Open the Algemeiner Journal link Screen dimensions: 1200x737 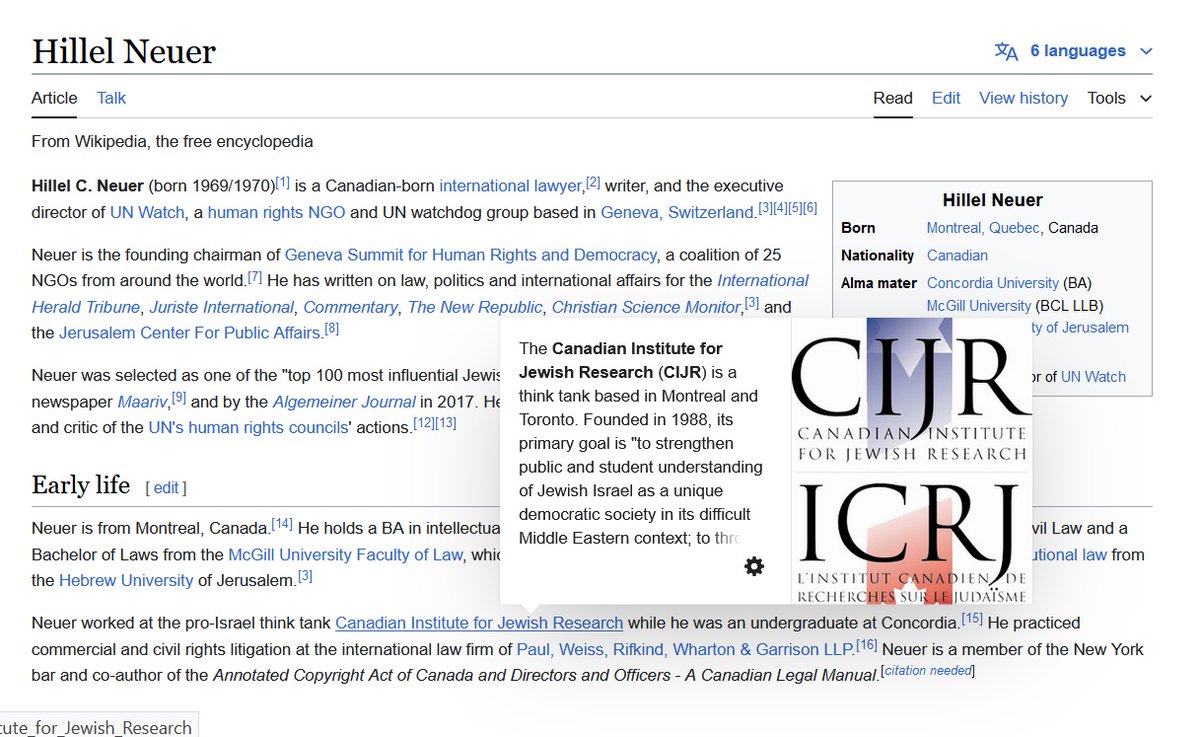pos(344,402)
